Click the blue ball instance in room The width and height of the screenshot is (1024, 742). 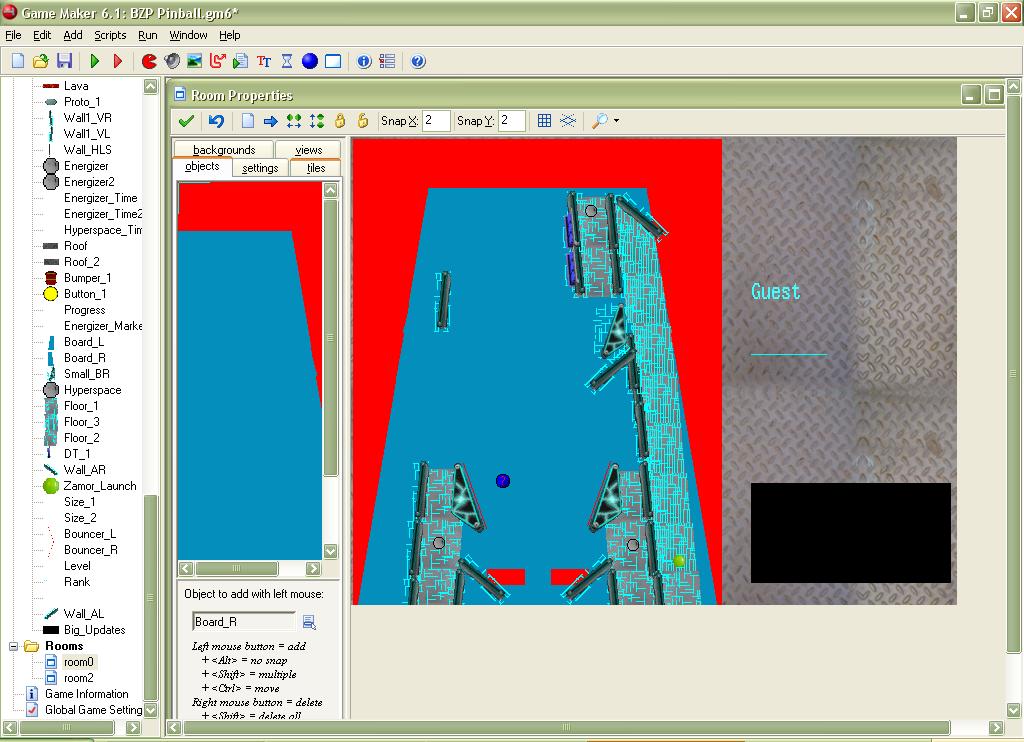(503, 481)
